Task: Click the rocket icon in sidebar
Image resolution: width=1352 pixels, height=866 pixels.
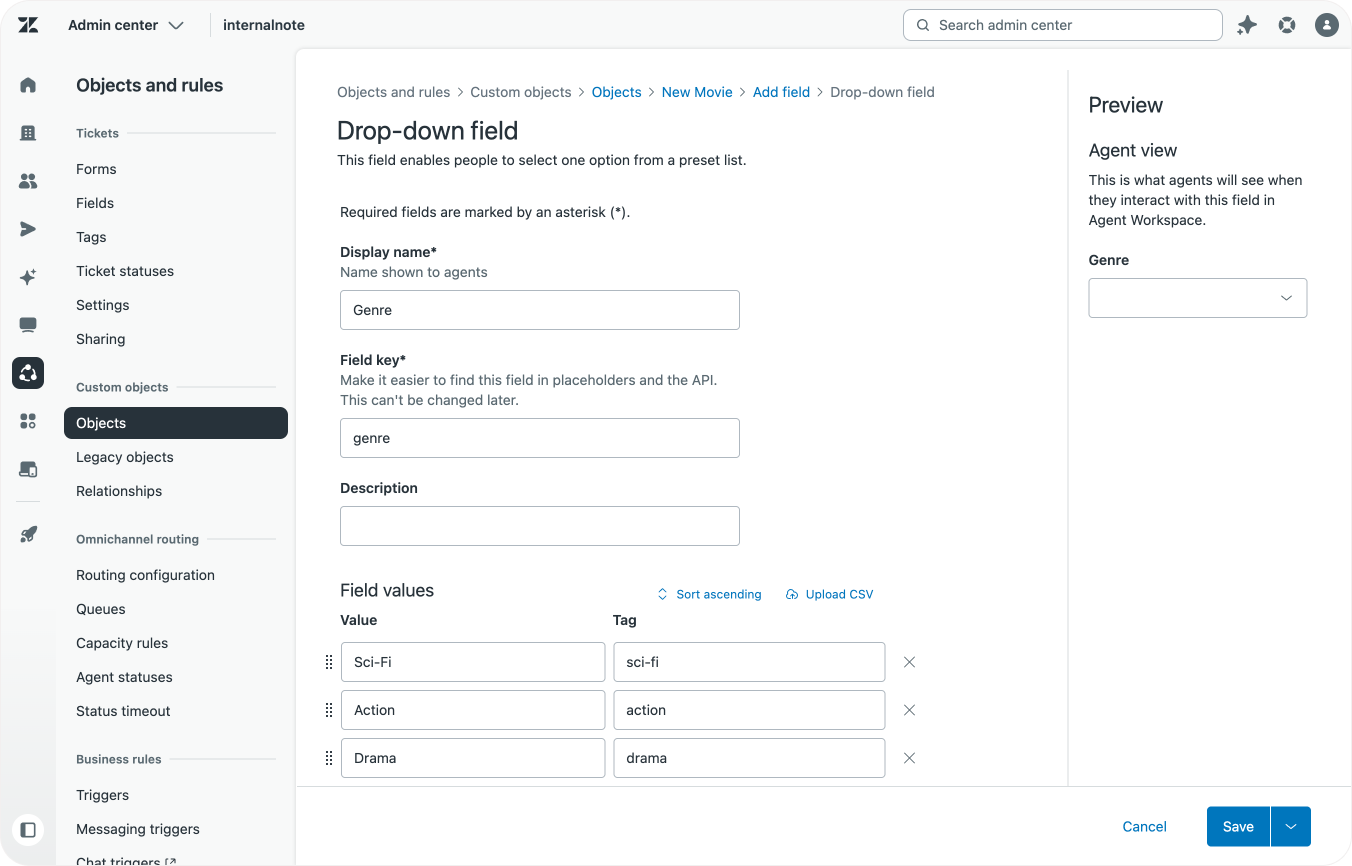Action: (x=28, y=534)
